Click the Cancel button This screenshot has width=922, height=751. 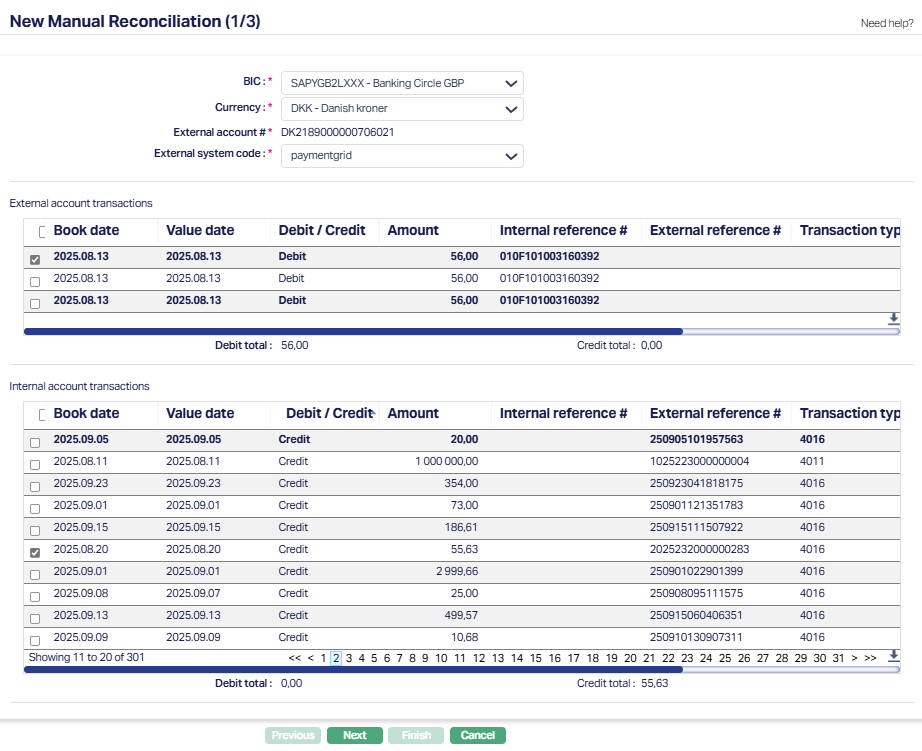point(477,735)
